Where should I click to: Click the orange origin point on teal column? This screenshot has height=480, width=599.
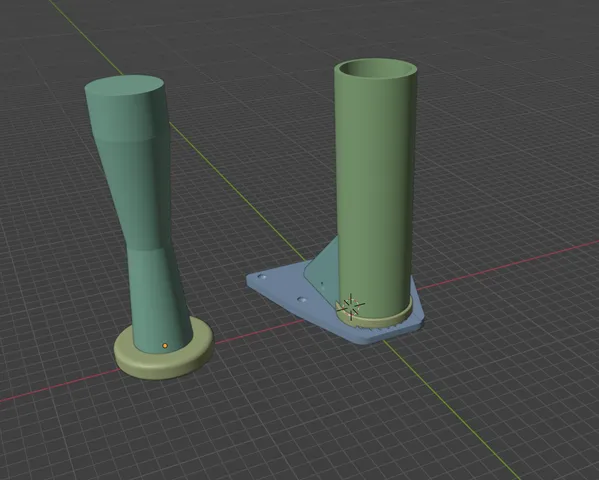165,345
